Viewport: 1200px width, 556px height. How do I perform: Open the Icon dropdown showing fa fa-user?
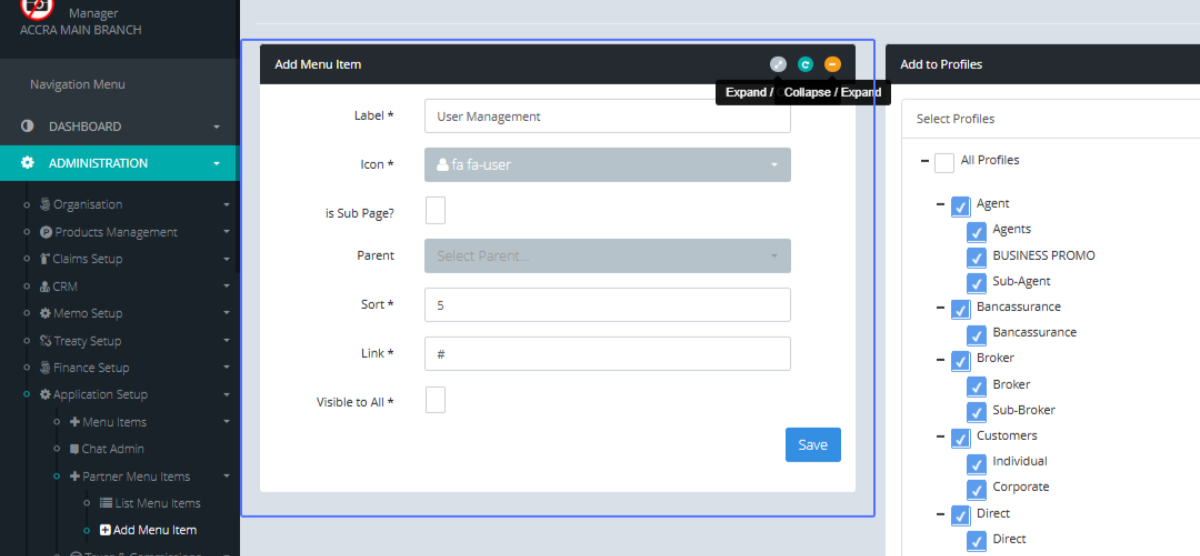607,165
